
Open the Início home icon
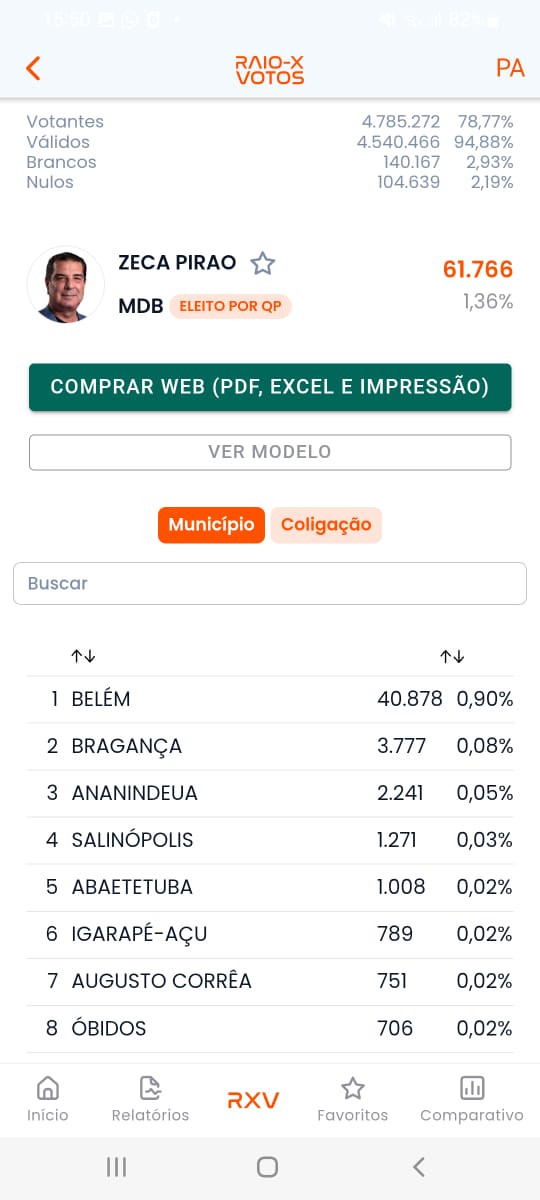click(47, 1088)
